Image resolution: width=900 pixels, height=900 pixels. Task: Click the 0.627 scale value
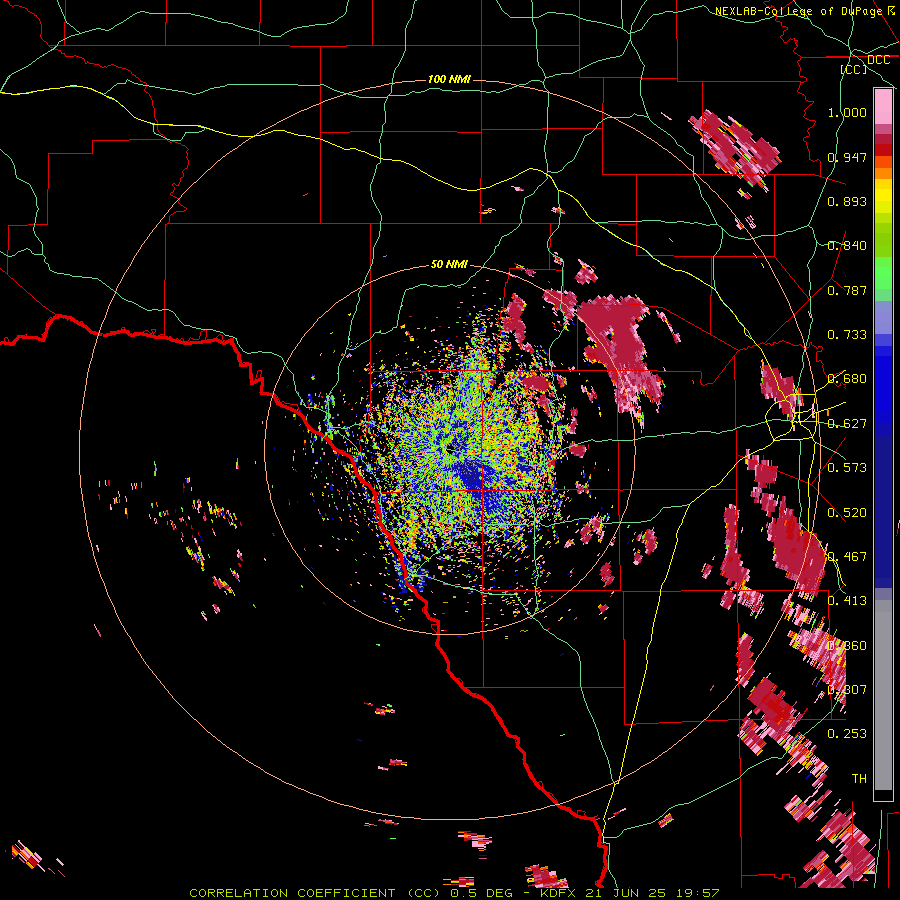pyautogui.click(x=847, y=424)
